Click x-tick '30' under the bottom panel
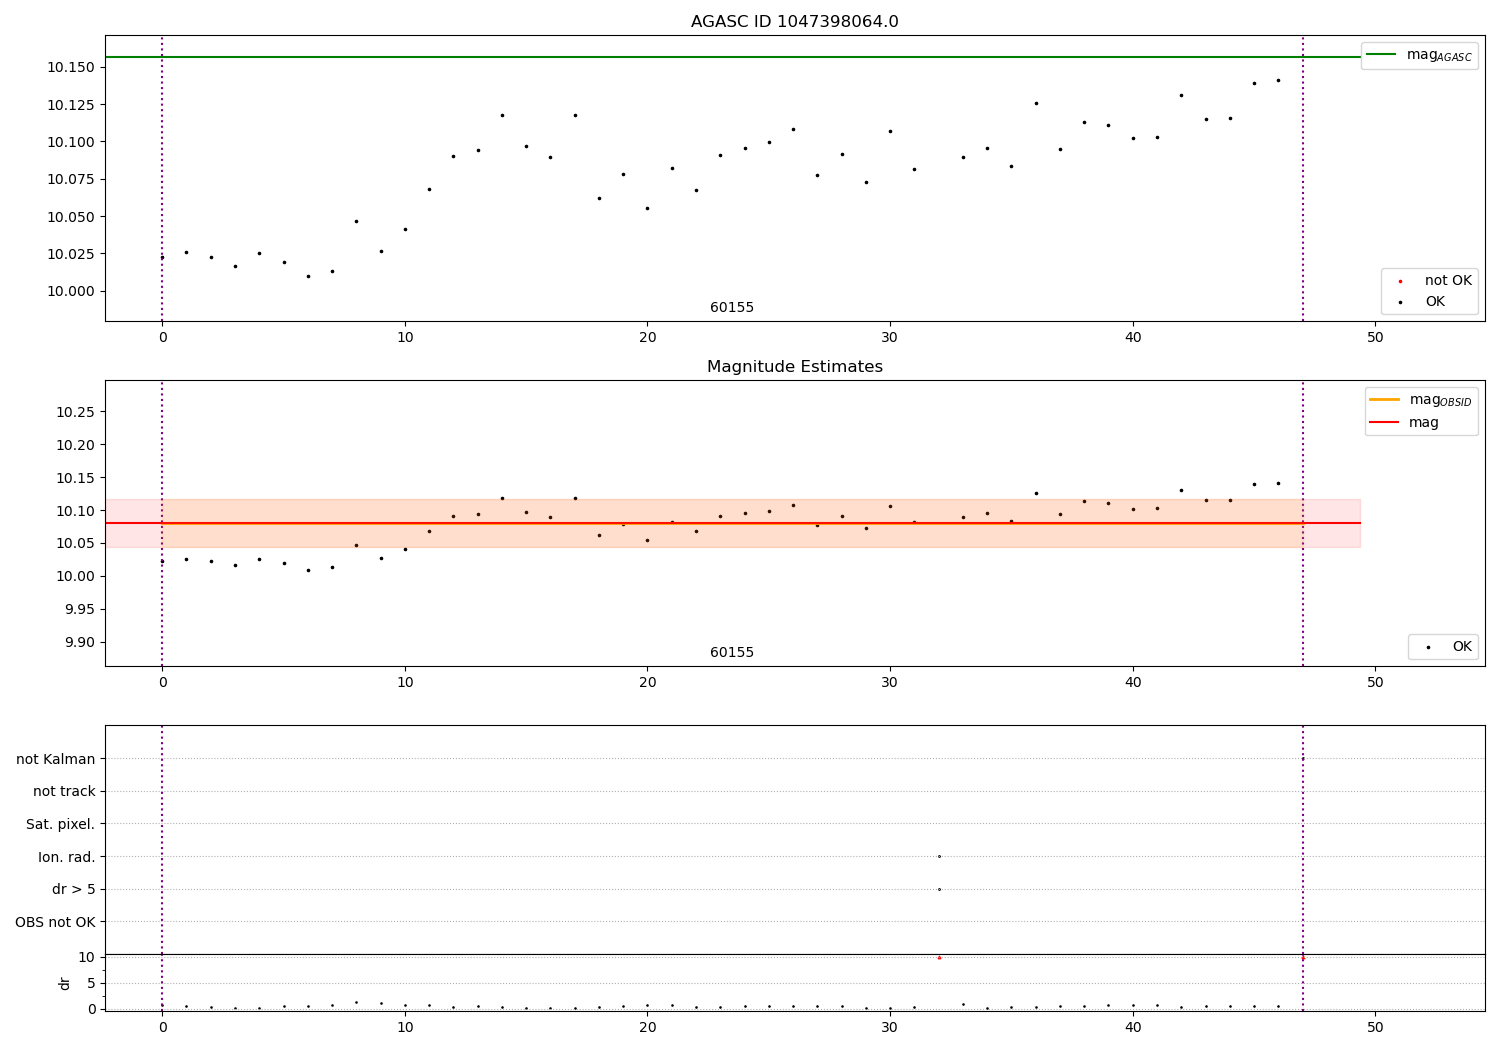 [x=890, y=1028]
